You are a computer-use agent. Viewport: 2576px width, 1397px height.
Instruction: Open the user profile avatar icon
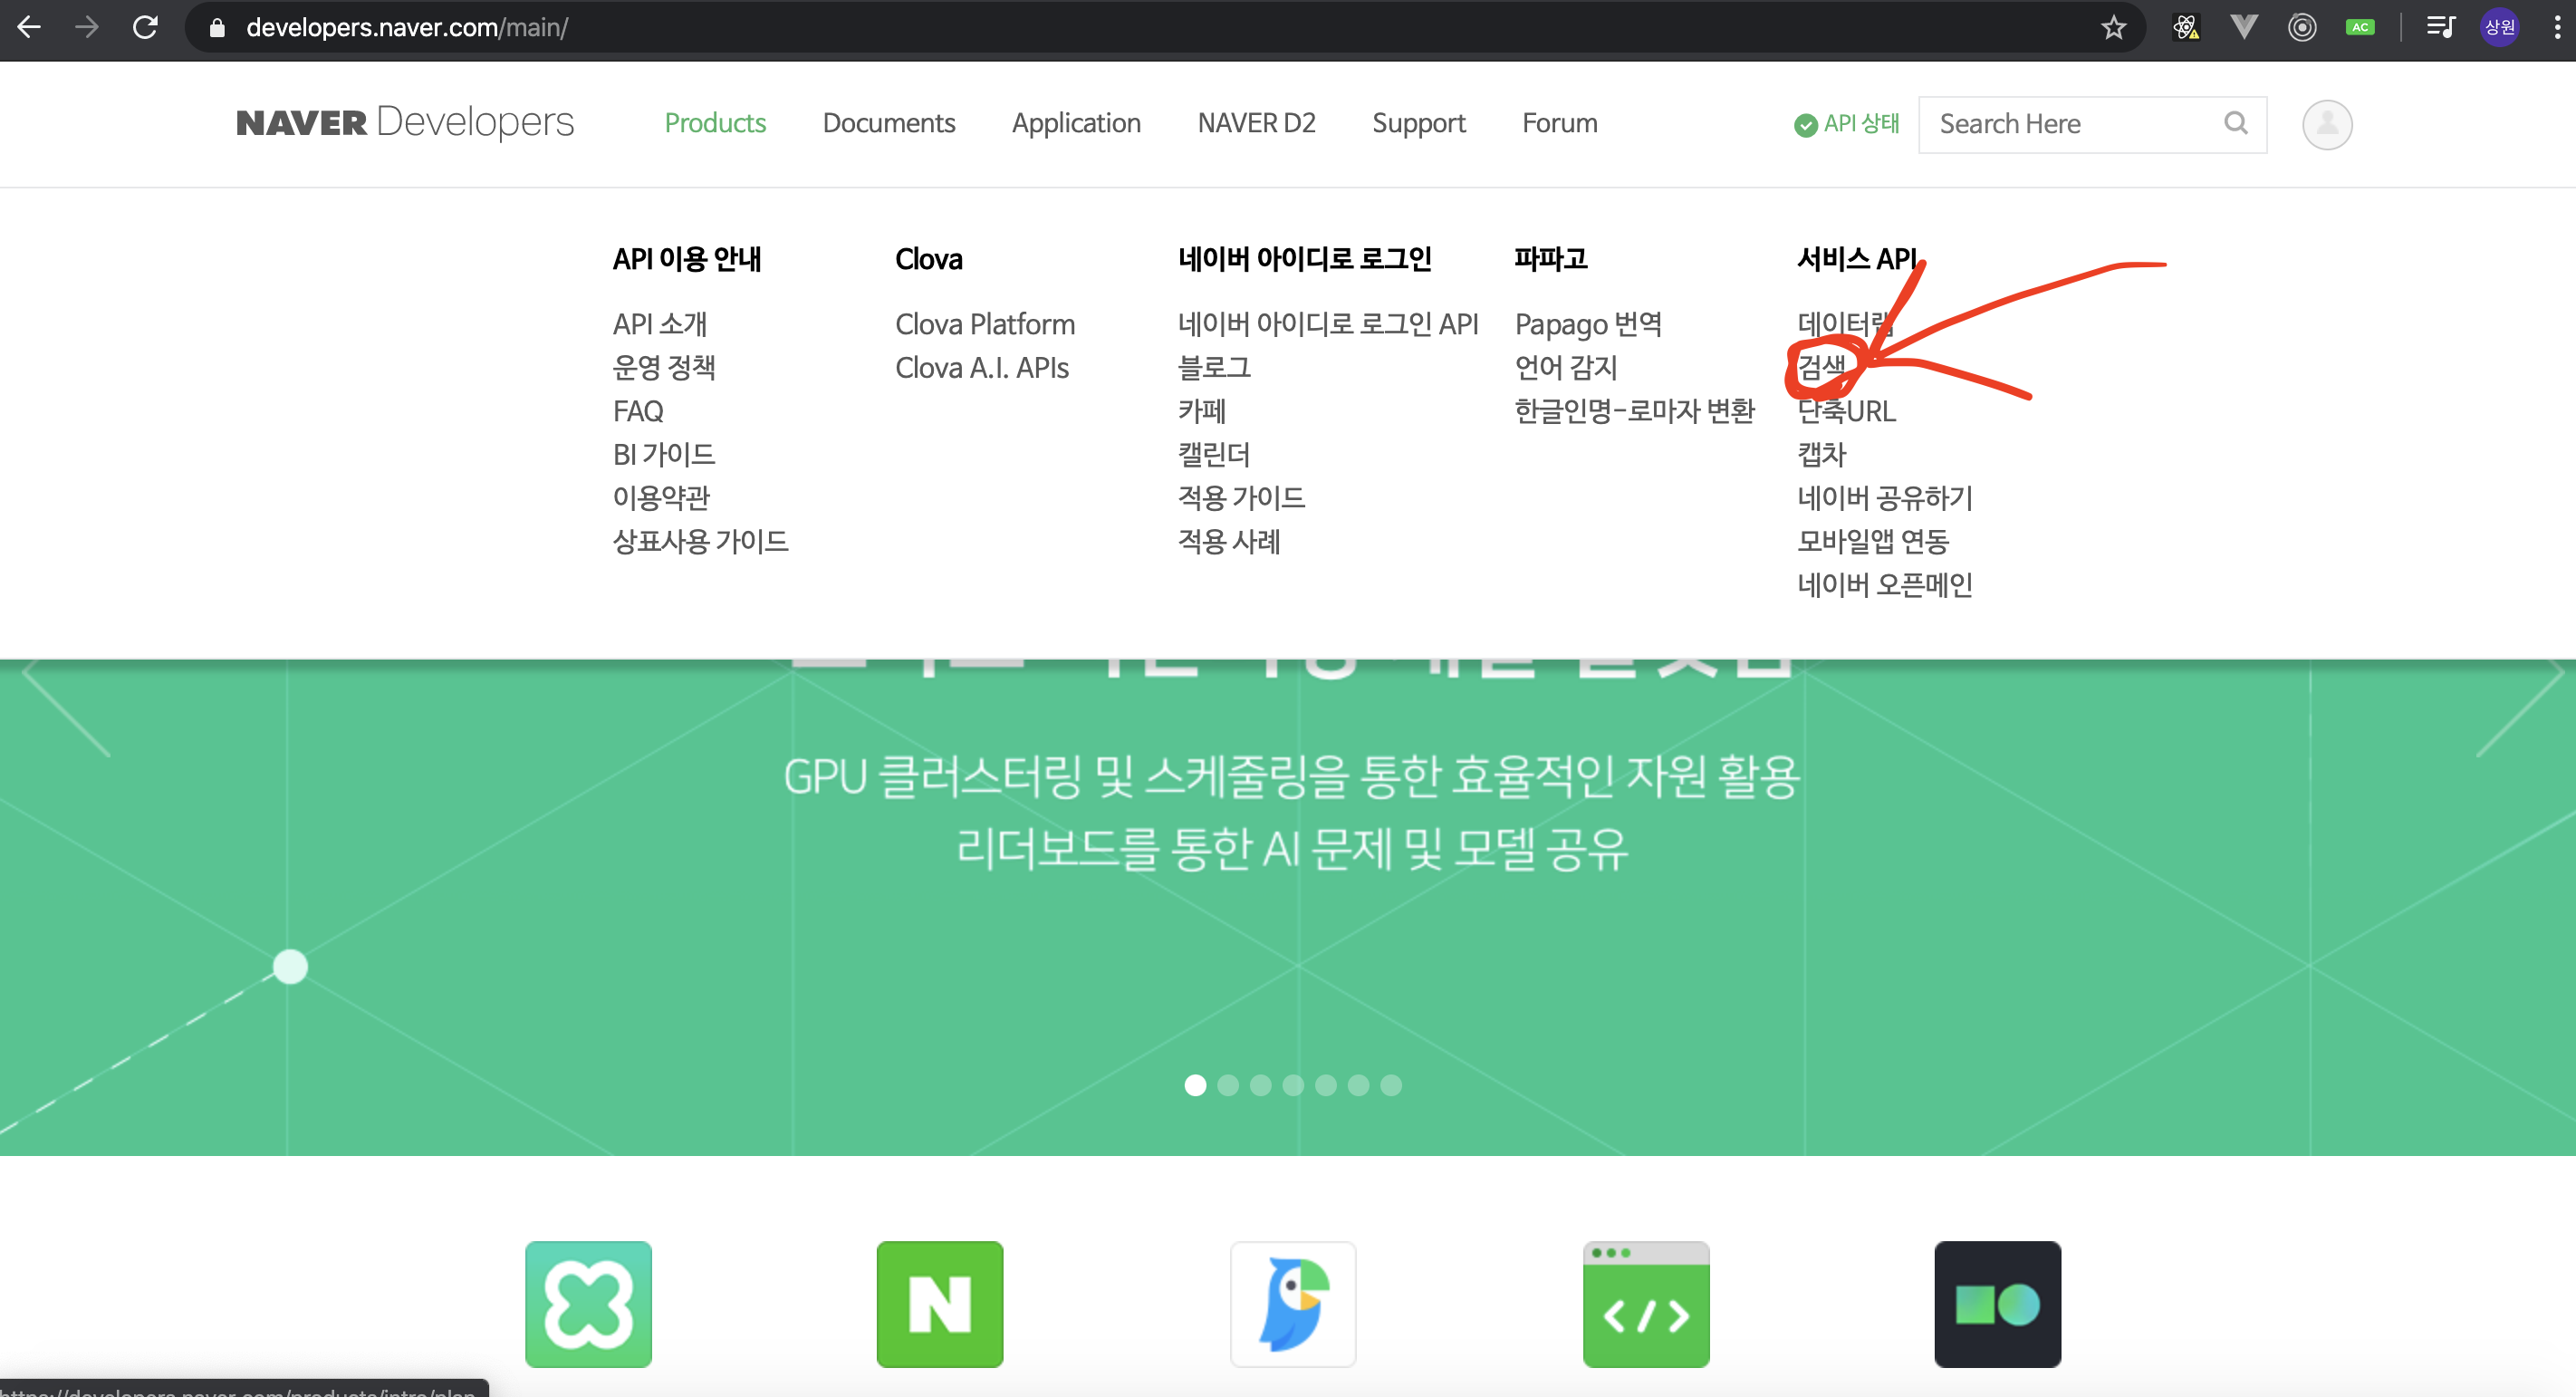coord(2326,124)
